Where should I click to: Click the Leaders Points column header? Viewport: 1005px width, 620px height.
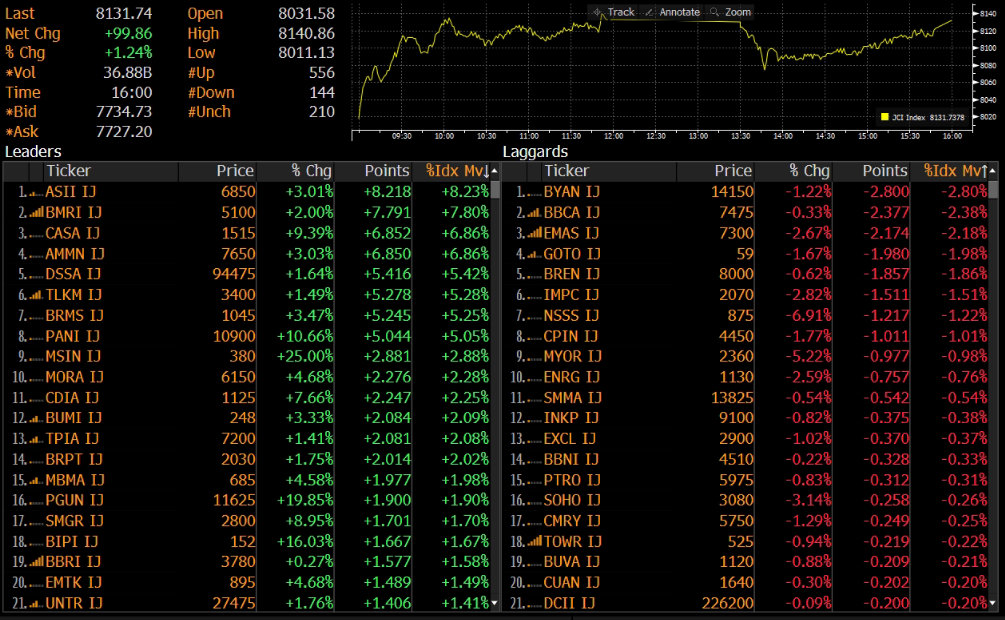[x=386, y=171]
